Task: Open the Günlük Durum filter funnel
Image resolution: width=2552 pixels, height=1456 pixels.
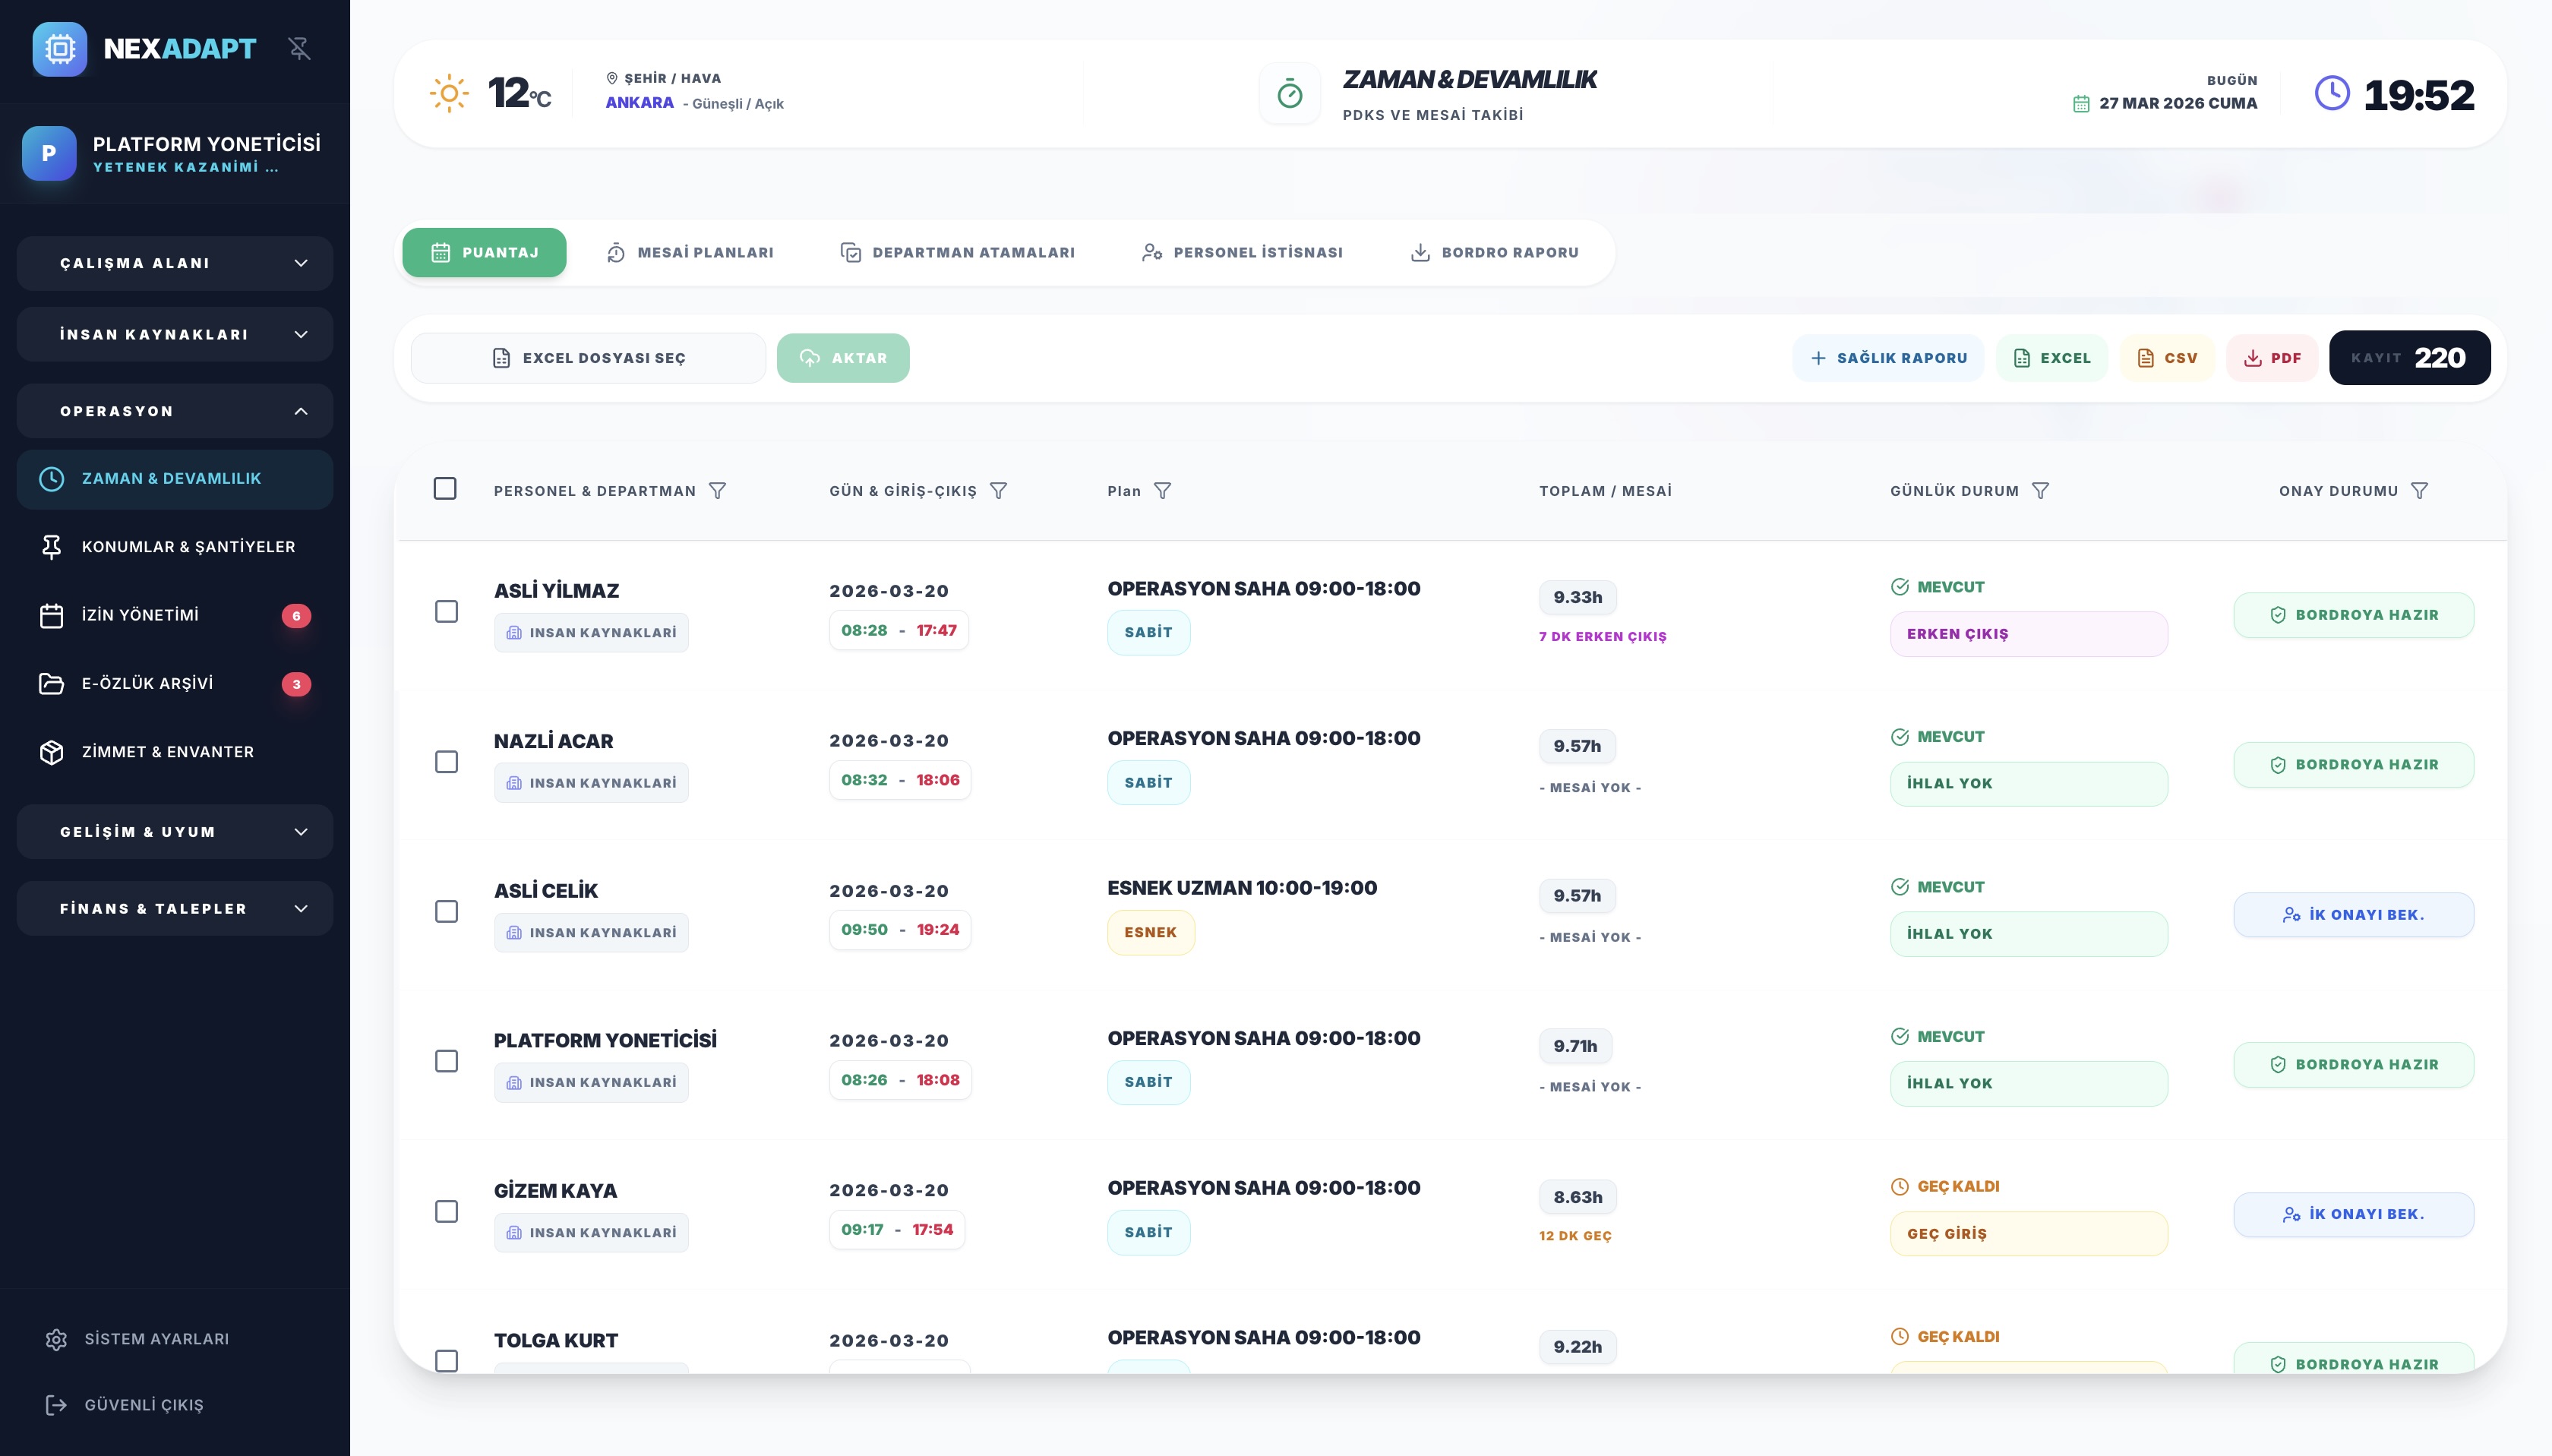Action: pos(2040,491)
